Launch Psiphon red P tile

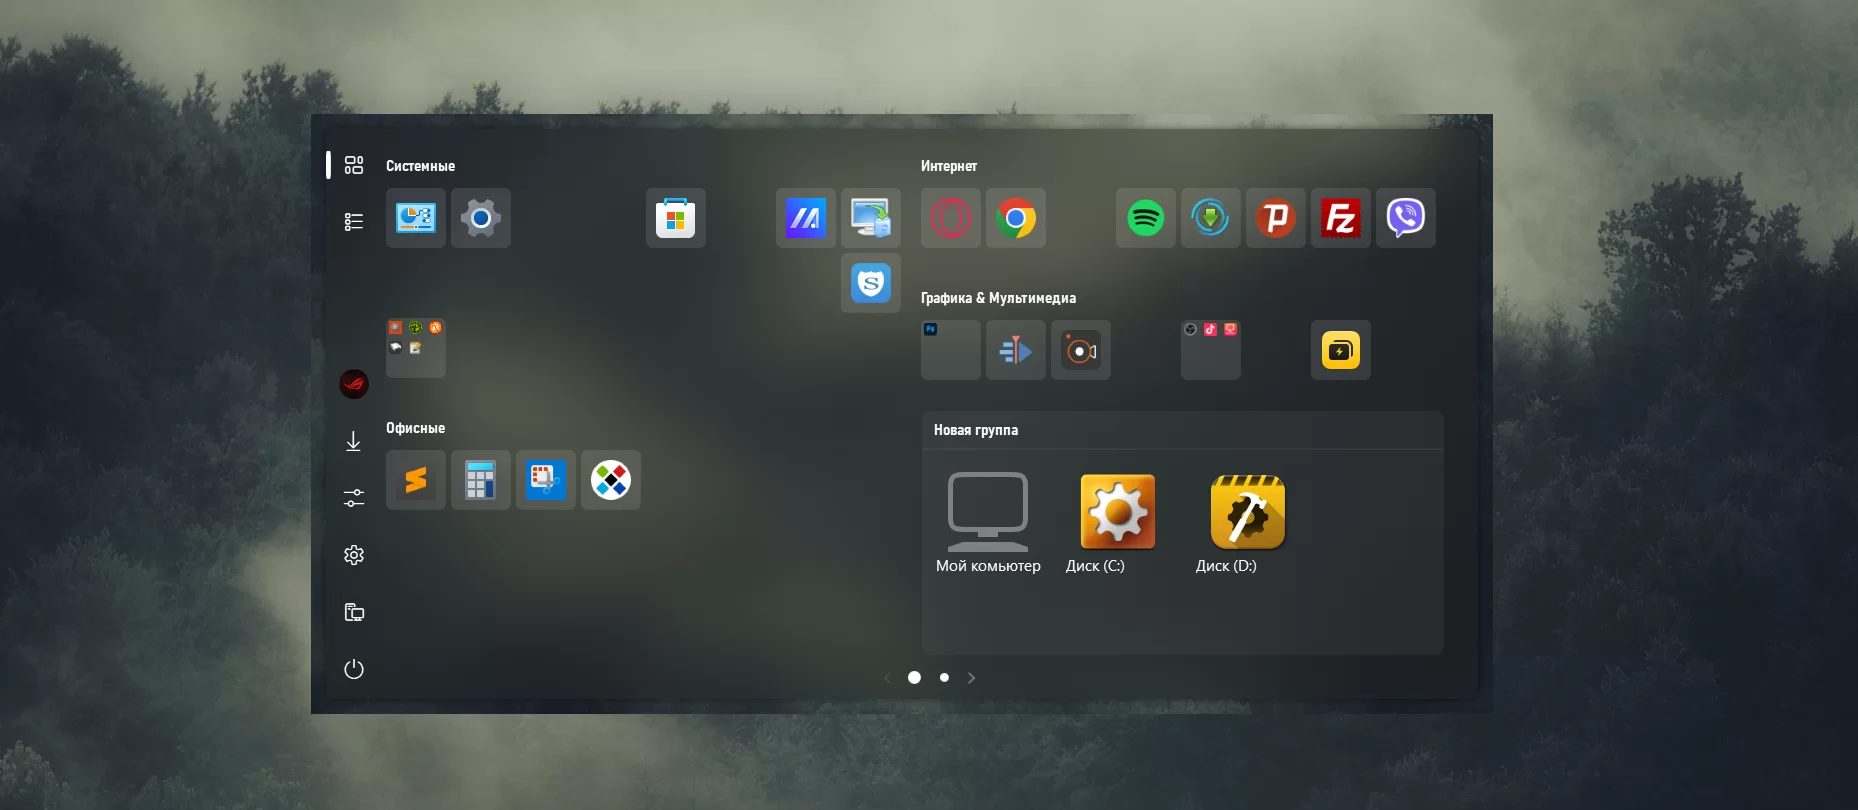1276,218
